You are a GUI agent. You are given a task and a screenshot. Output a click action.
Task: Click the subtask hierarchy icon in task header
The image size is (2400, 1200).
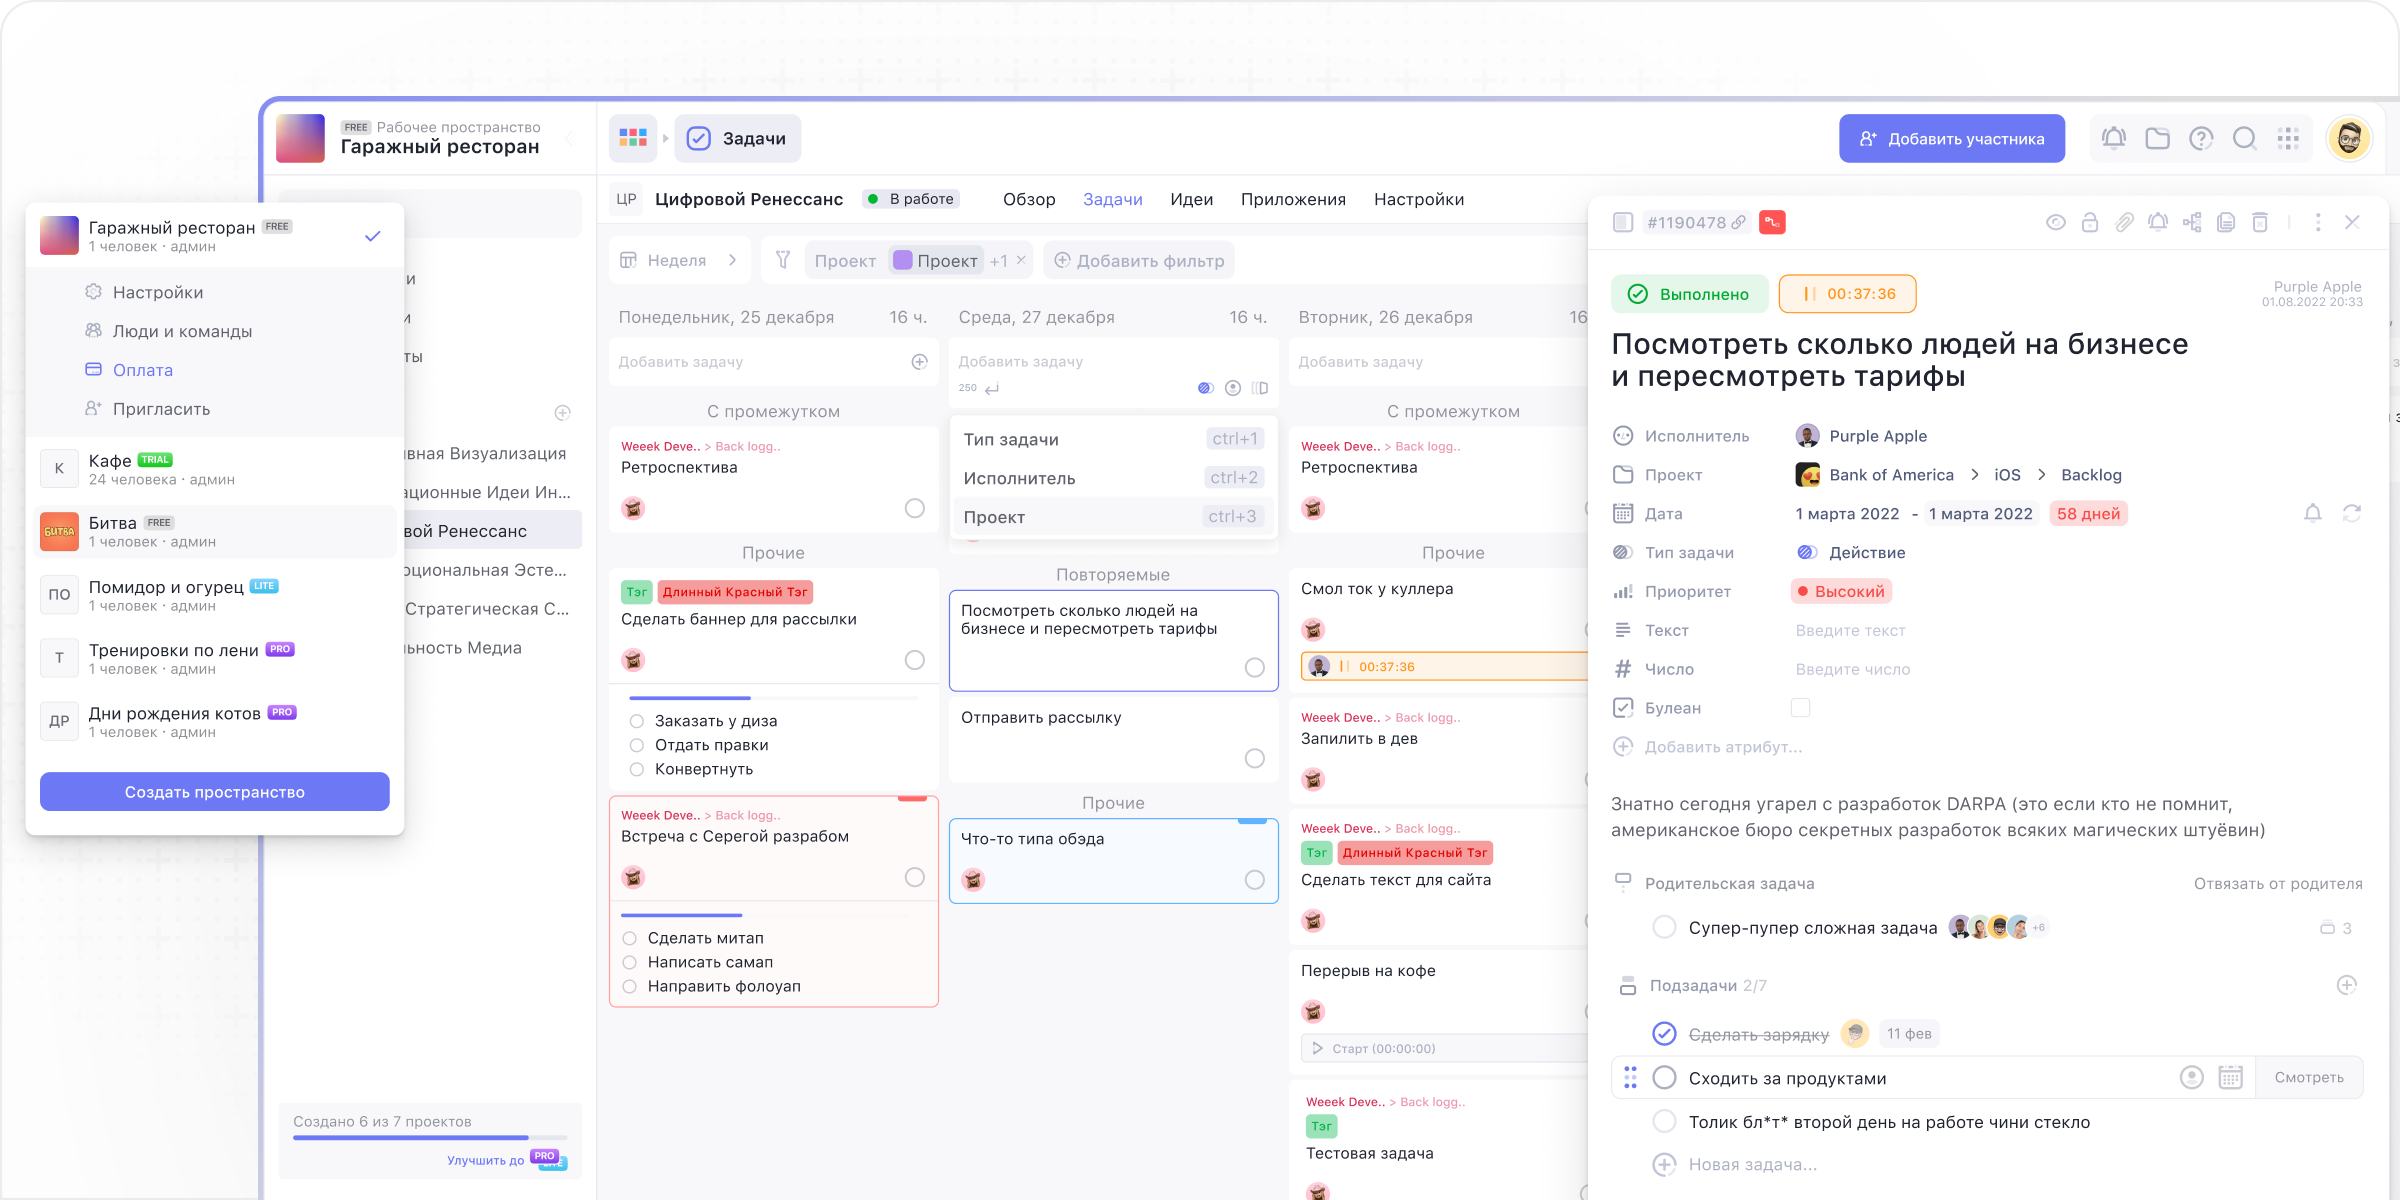[2192, 223]
